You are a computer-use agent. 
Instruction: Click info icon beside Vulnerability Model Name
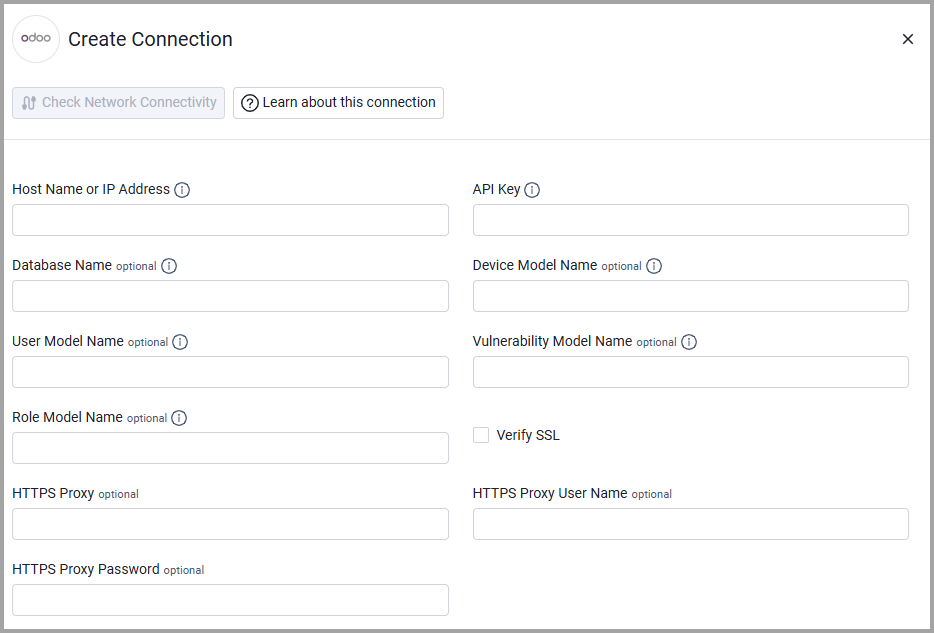tap(689, 342)
